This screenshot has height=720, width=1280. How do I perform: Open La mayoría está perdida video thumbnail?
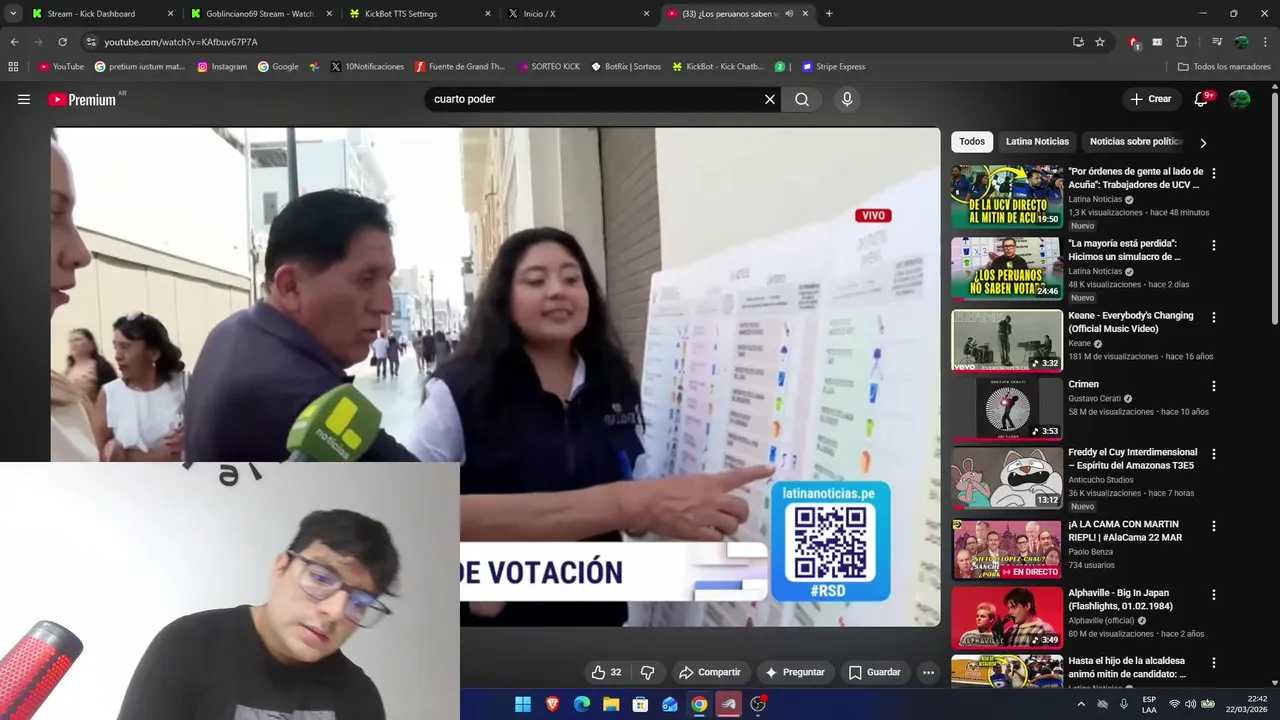1007,268
